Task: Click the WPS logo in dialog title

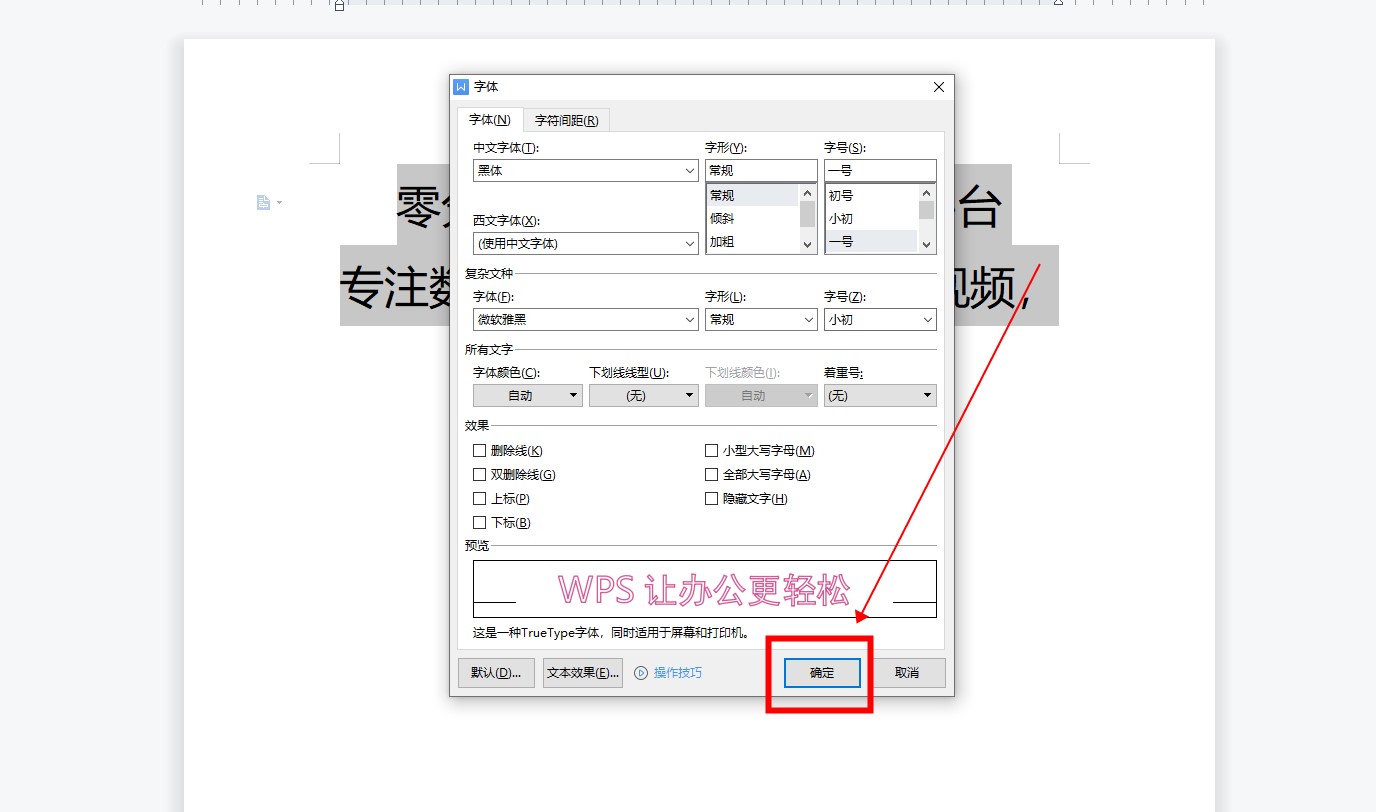Action: pyautogui.click(x=461, y=87)
